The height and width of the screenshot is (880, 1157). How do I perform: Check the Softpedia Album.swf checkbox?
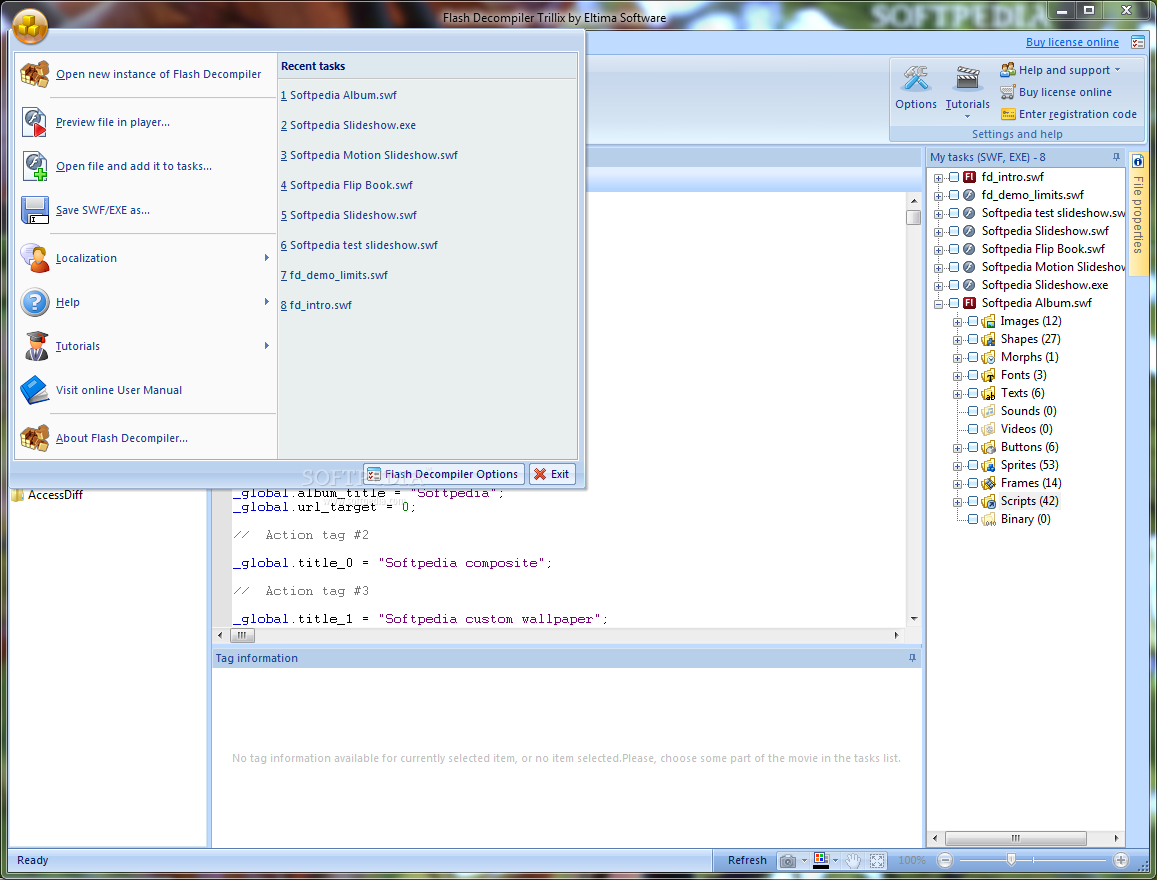click(954, 303)
